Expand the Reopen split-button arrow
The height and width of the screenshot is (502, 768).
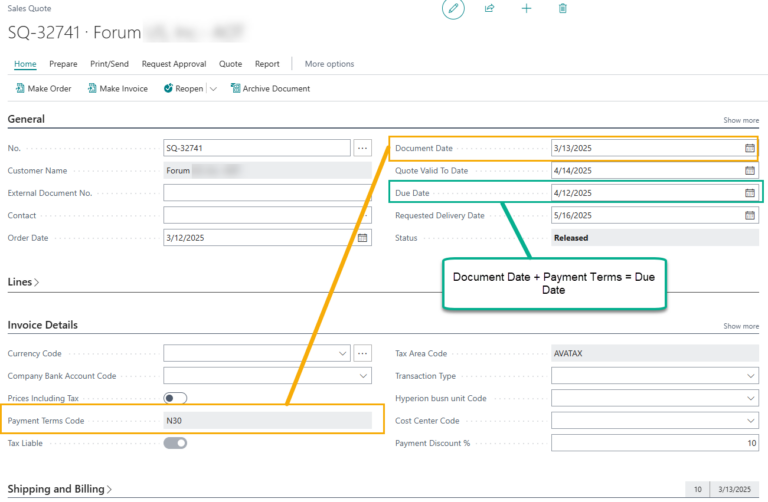pos(213,89)
